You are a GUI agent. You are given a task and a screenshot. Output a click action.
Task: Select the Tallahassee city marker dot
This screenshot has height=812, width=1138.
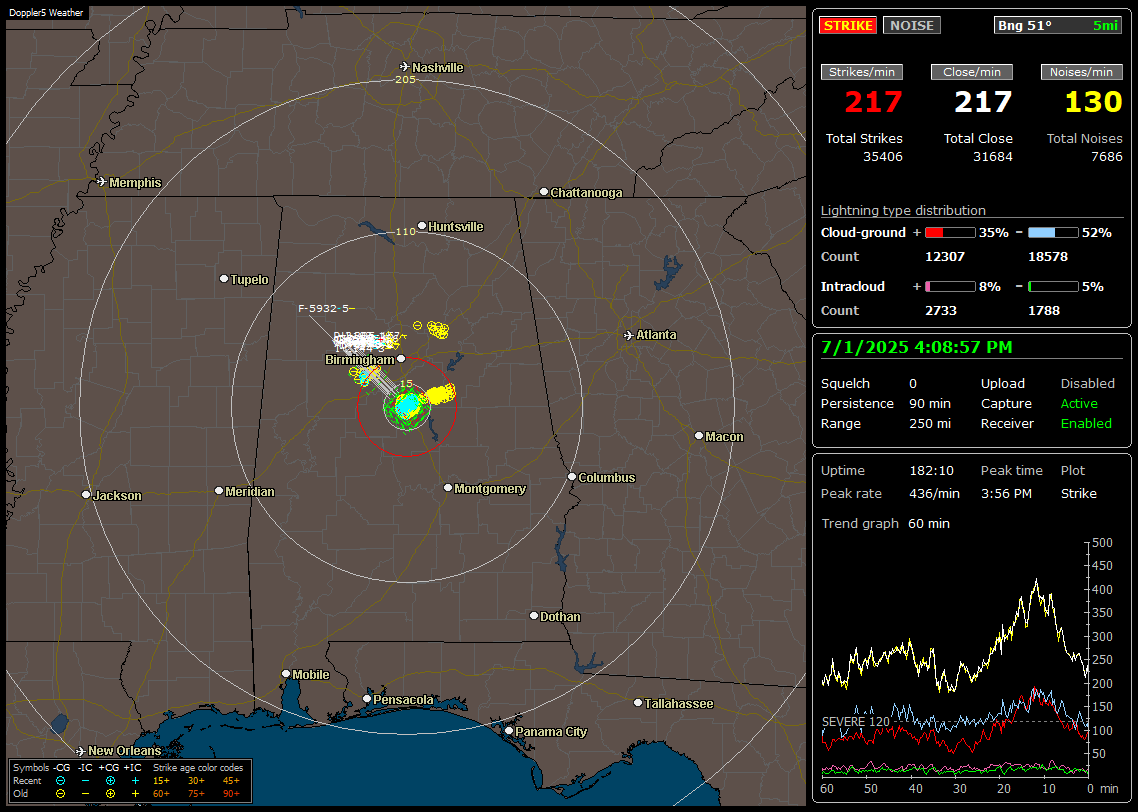[638, 702]
